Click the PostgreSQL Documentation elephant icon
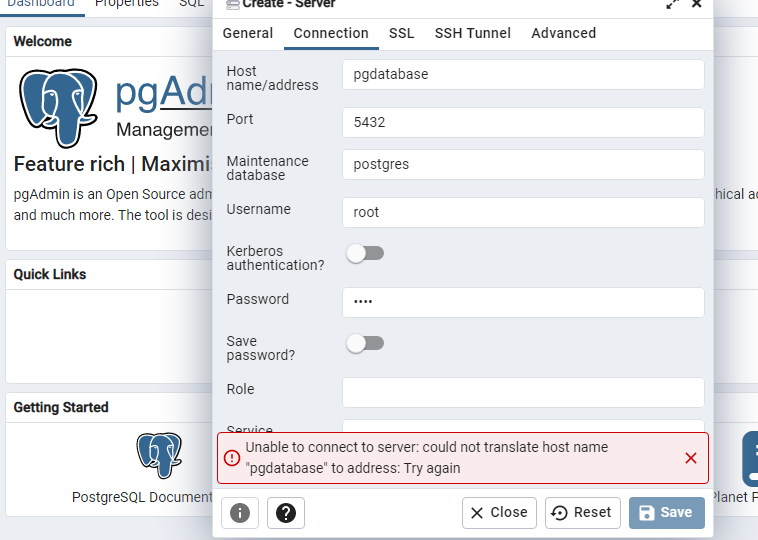The width and height of the screenshot is (758, 540). pyautogui.click(x=159, y=455)
